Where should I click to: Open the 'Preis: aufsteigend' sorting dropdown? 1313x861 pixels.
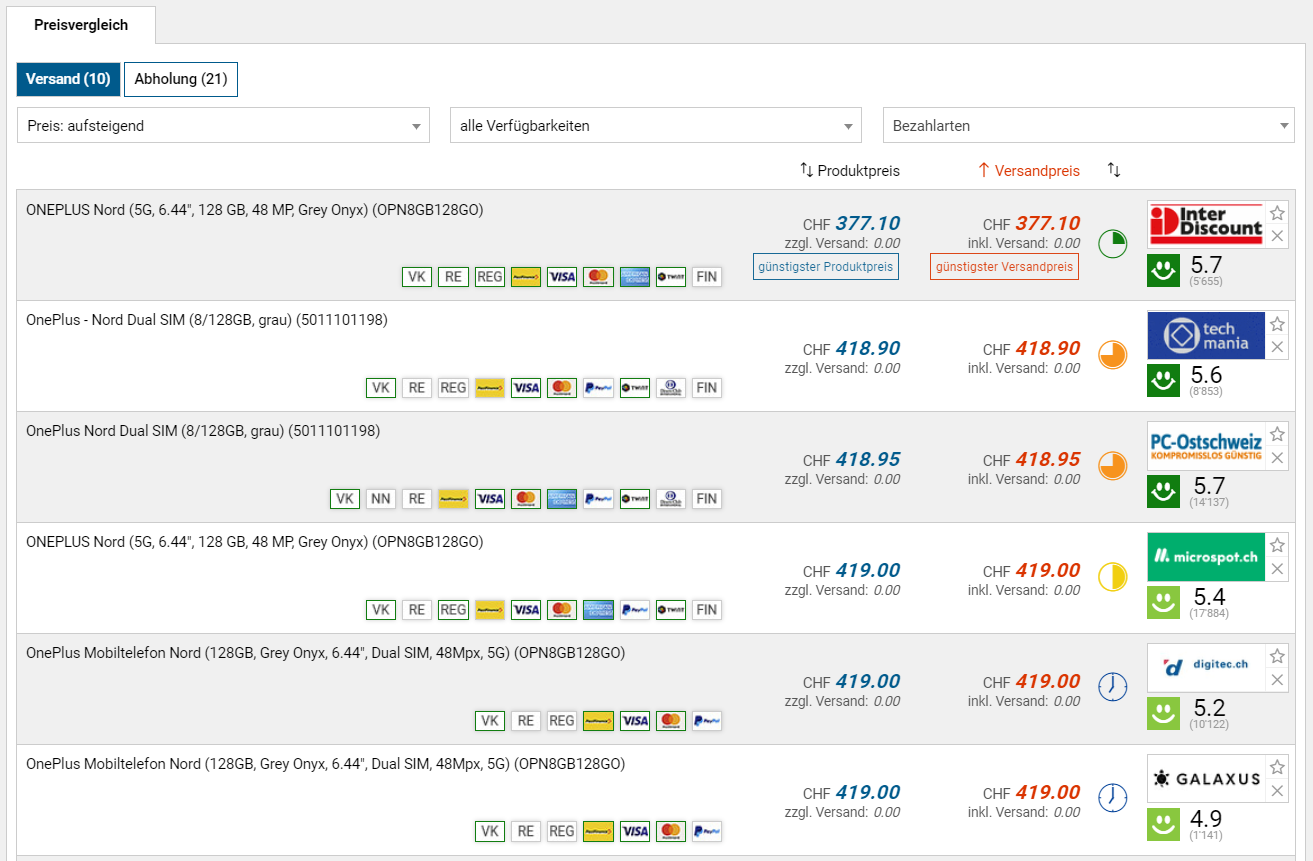(223, 126)
